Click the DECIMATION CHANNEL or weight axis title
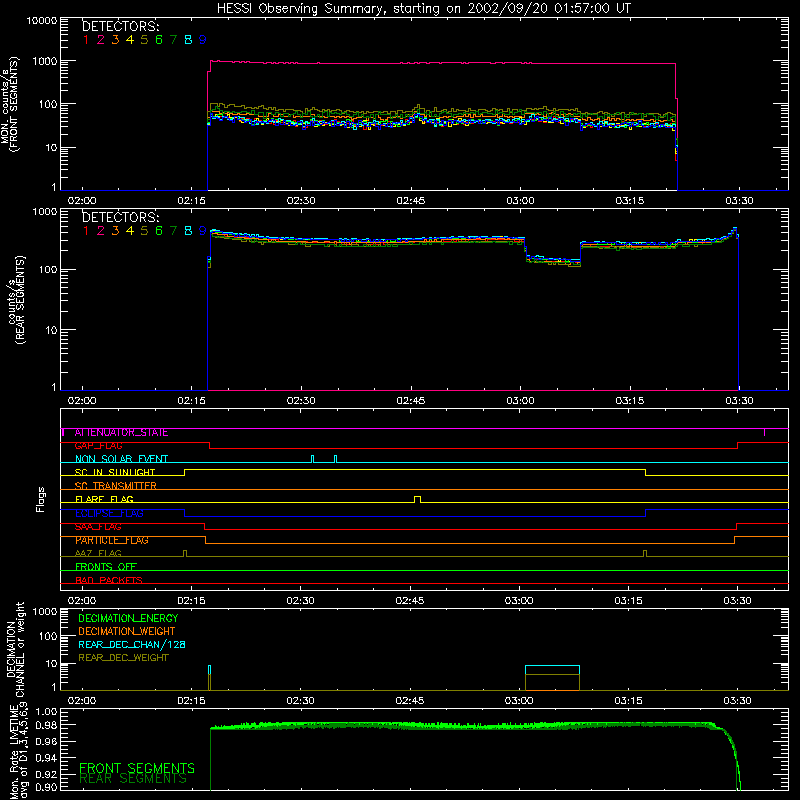The width and height of the screenshot is (800, 800). click(x=15, y=649)
